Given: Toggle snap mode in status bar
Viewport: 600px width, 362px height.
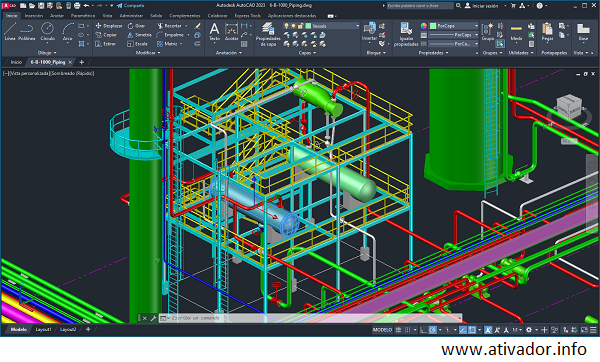Looking at the screenshot, I should click(408, 329).
